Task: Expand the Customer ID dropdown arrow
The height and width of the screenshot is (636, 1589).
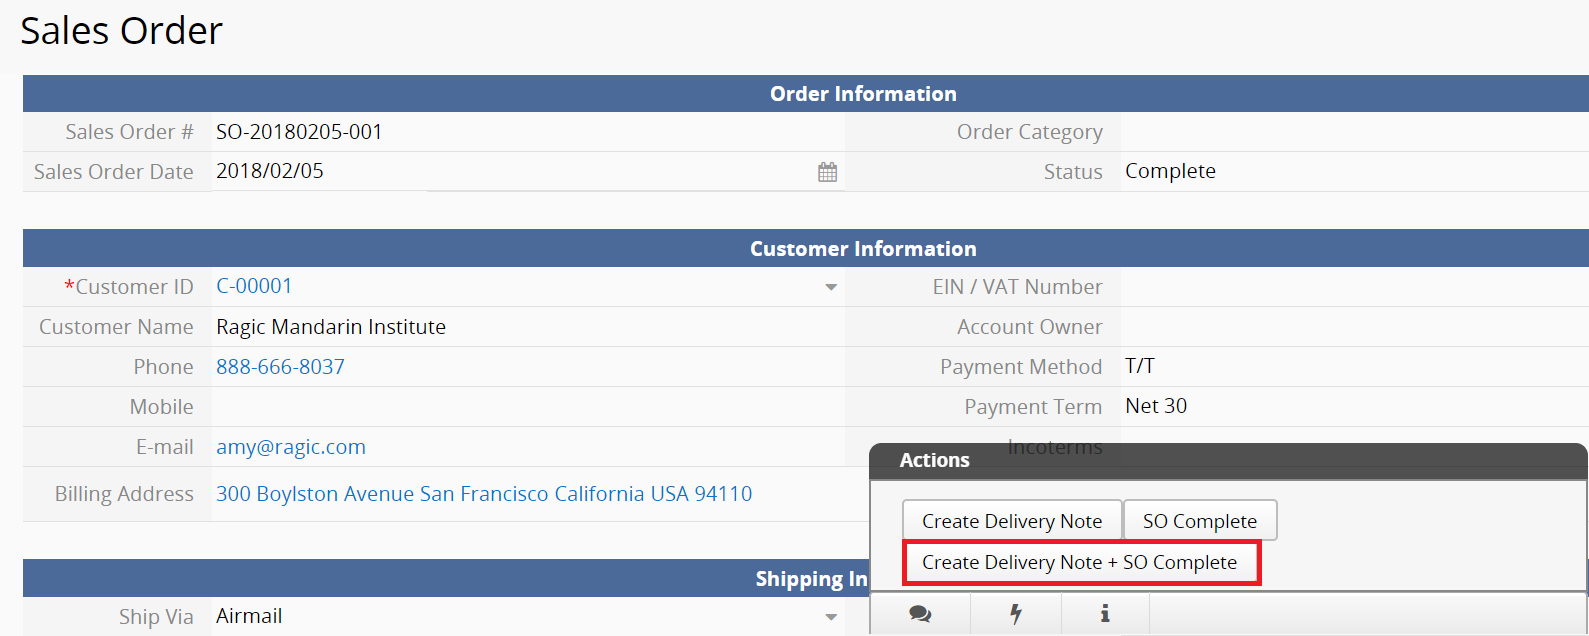Action: click(831, 287)
